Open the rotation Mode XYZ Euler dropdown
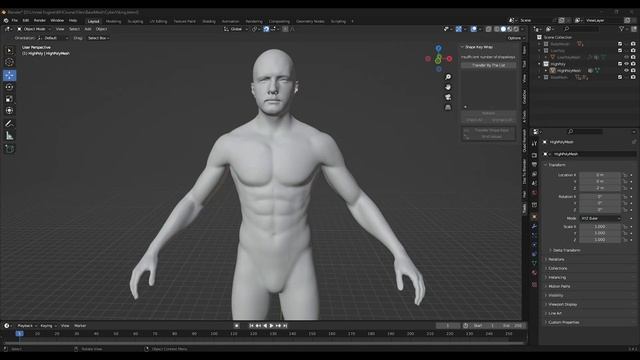This screenshot has width=640, height=360. [x=600, y=218]
